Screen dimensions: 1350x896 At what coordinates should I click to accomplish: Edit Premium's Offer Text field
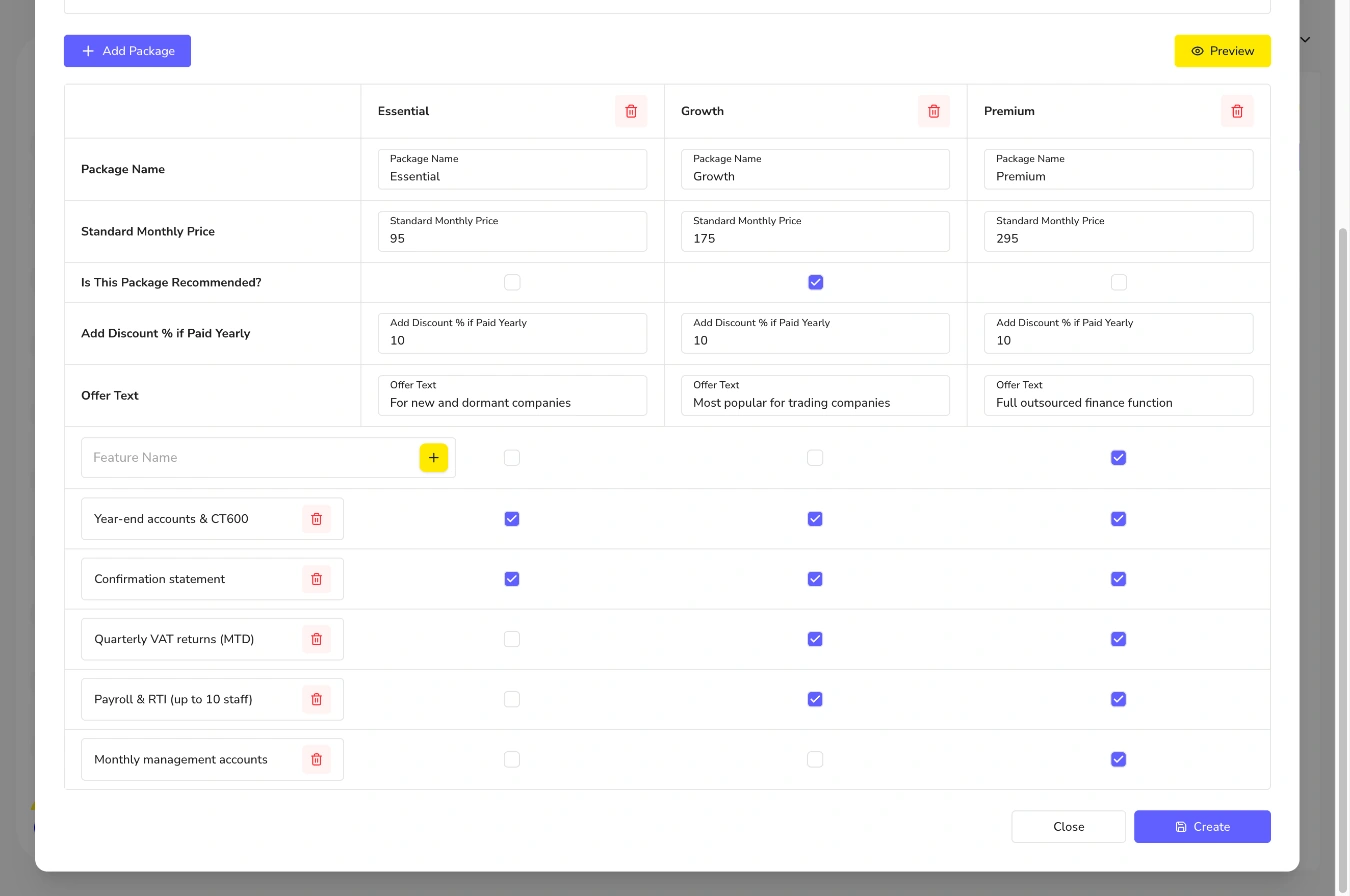[x=1118, y=395]
